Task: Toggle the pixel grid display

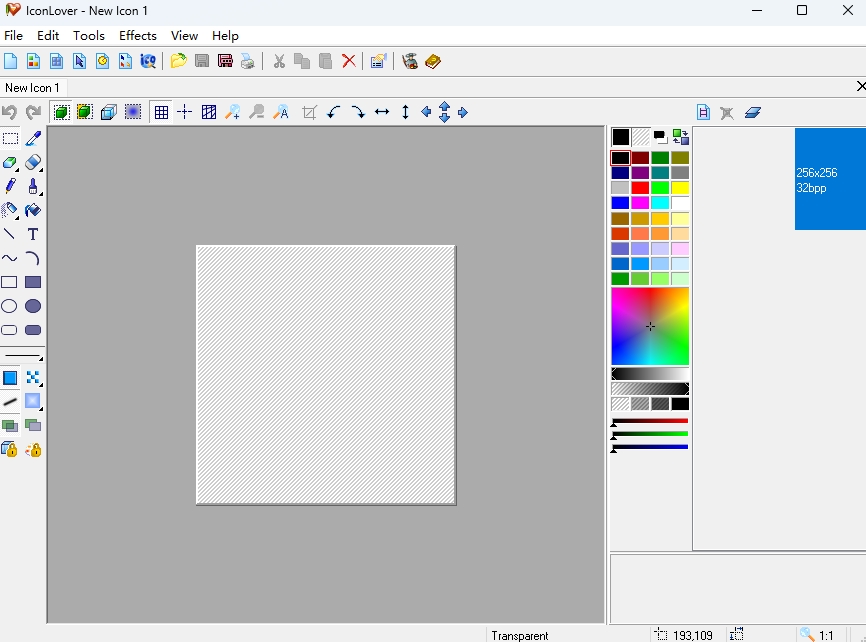Action: [x=161, y=112]
